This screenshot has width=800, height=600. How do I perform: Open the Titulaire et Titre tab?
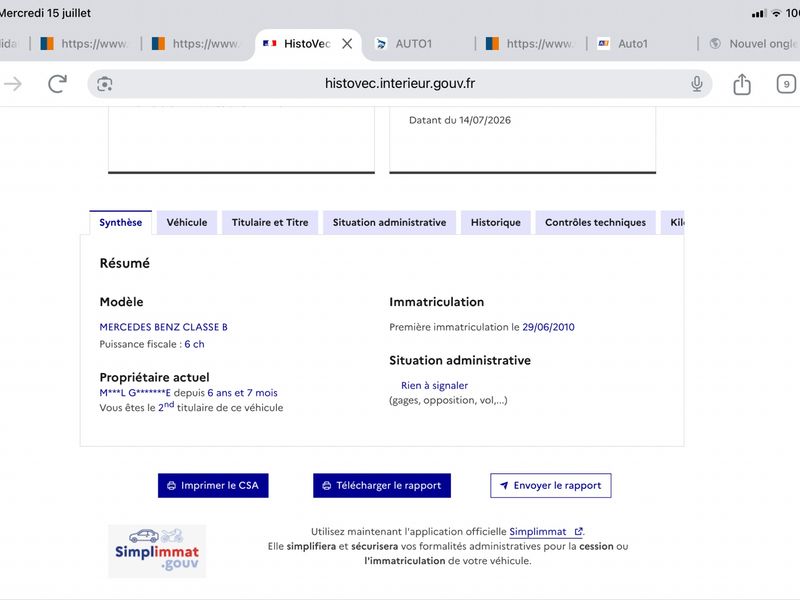(270, 222)
